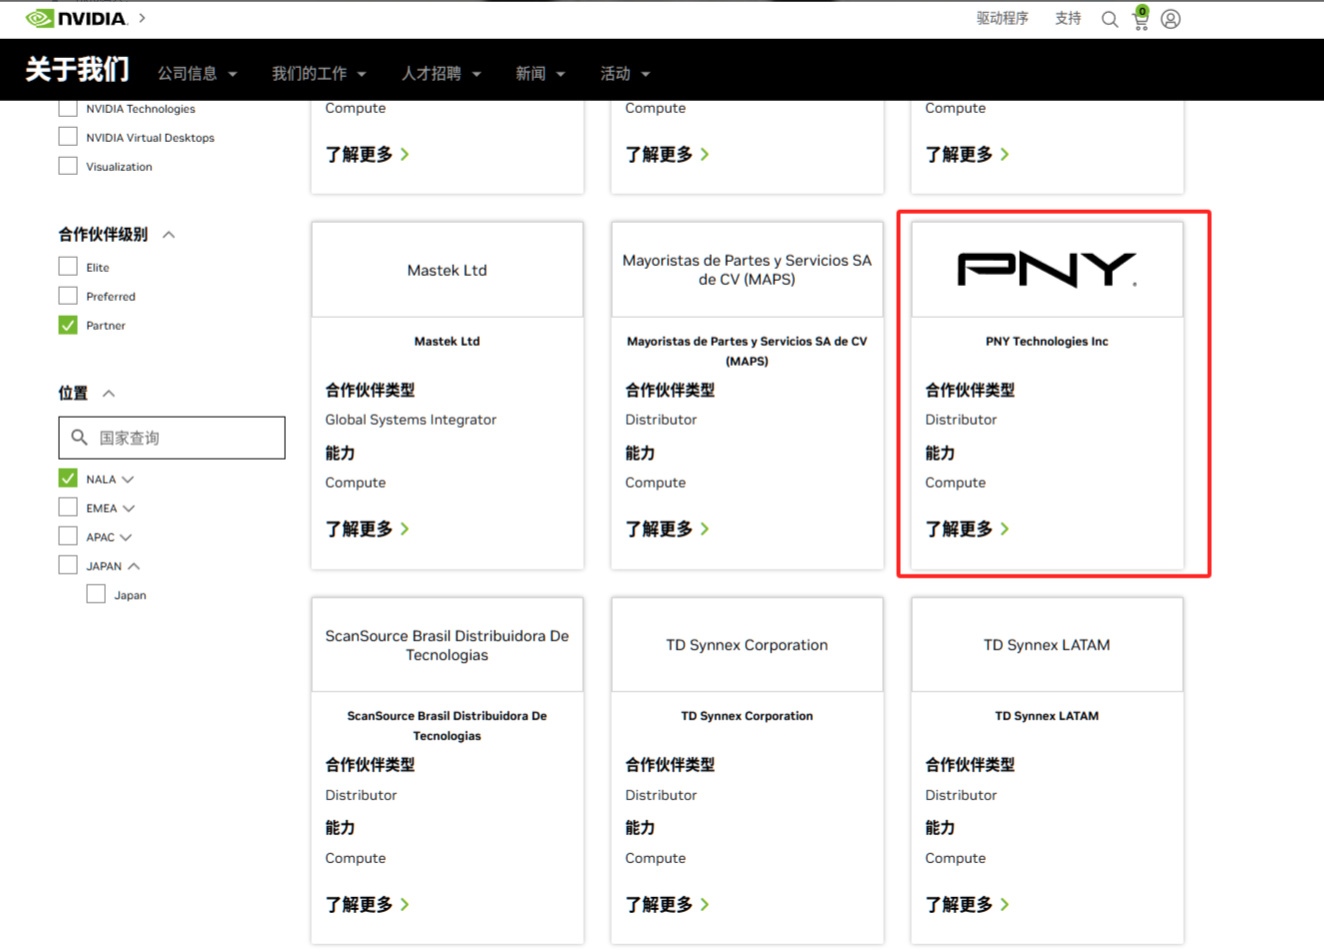The image size is (1324, 951).
Task: Expand the APAC region chevron
Action: click(x=126, y=537)
